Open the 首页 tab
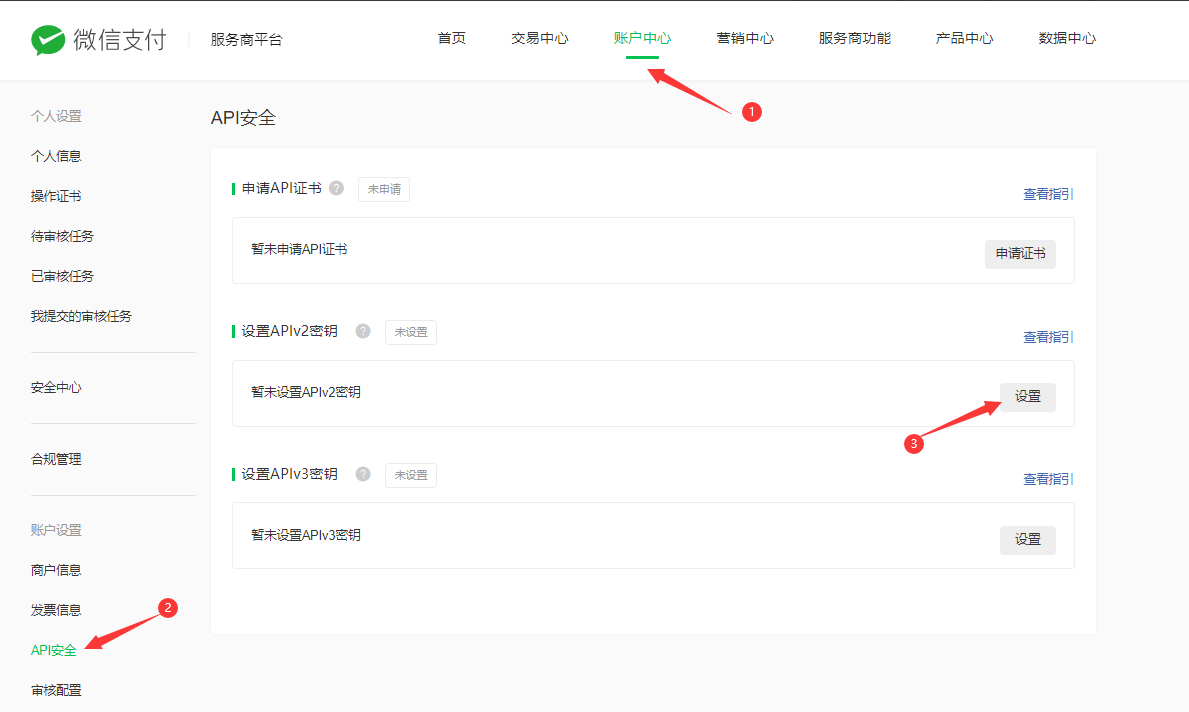This screenshot has width=1189, height=712. 451,39
